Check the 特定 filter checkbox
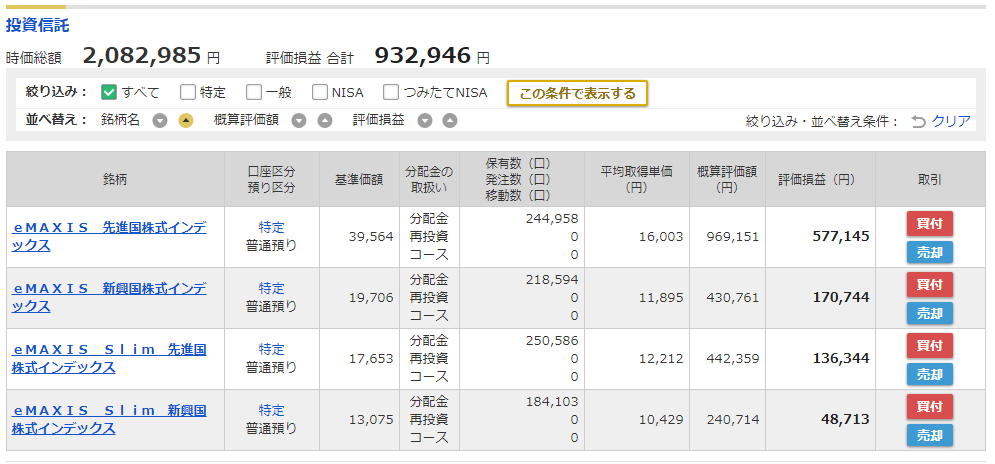The width and height of the screenshot is (995, 464). [188, 93]
